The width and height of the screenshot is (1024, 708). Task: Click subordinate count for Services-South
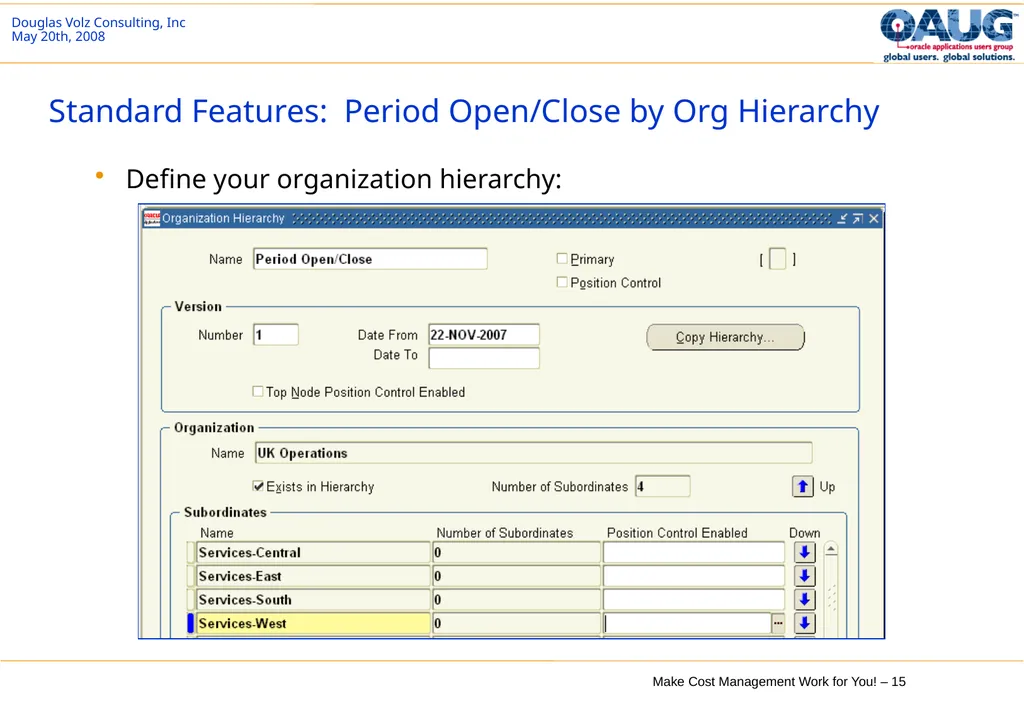pos(516,600)
